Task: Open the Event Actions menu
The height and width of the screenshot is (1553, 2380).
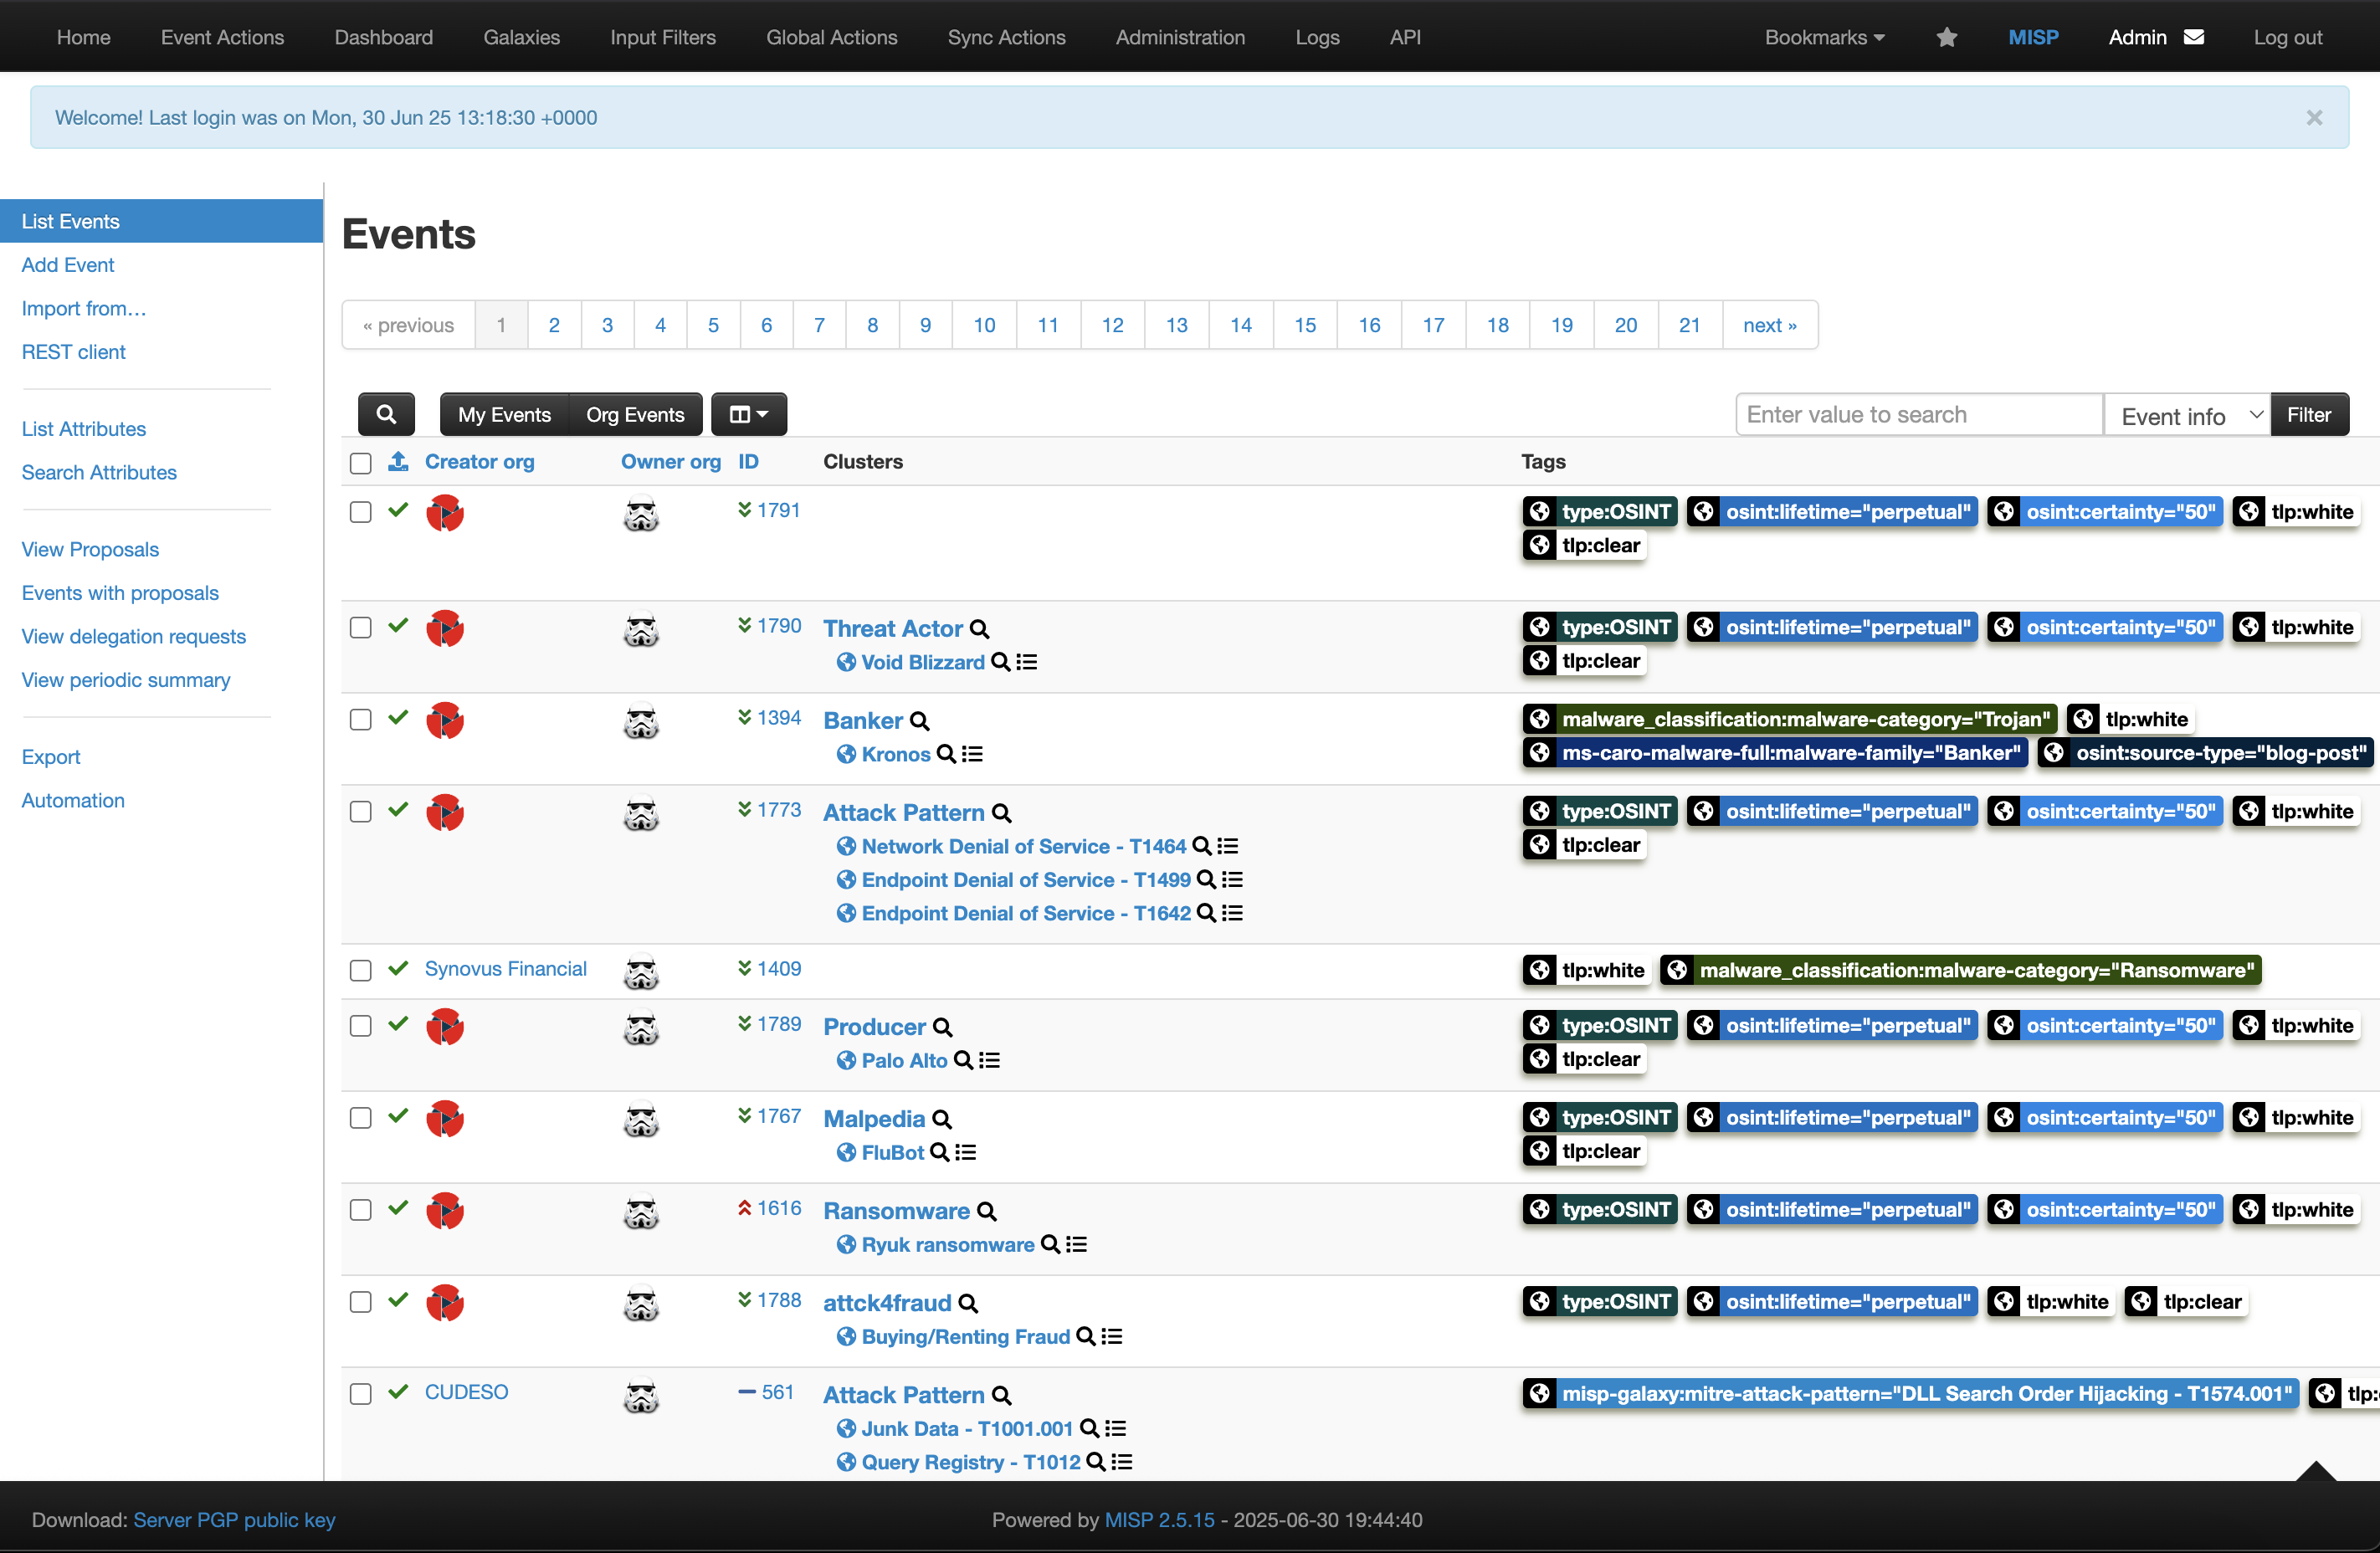Action: [x=222, y=37]
